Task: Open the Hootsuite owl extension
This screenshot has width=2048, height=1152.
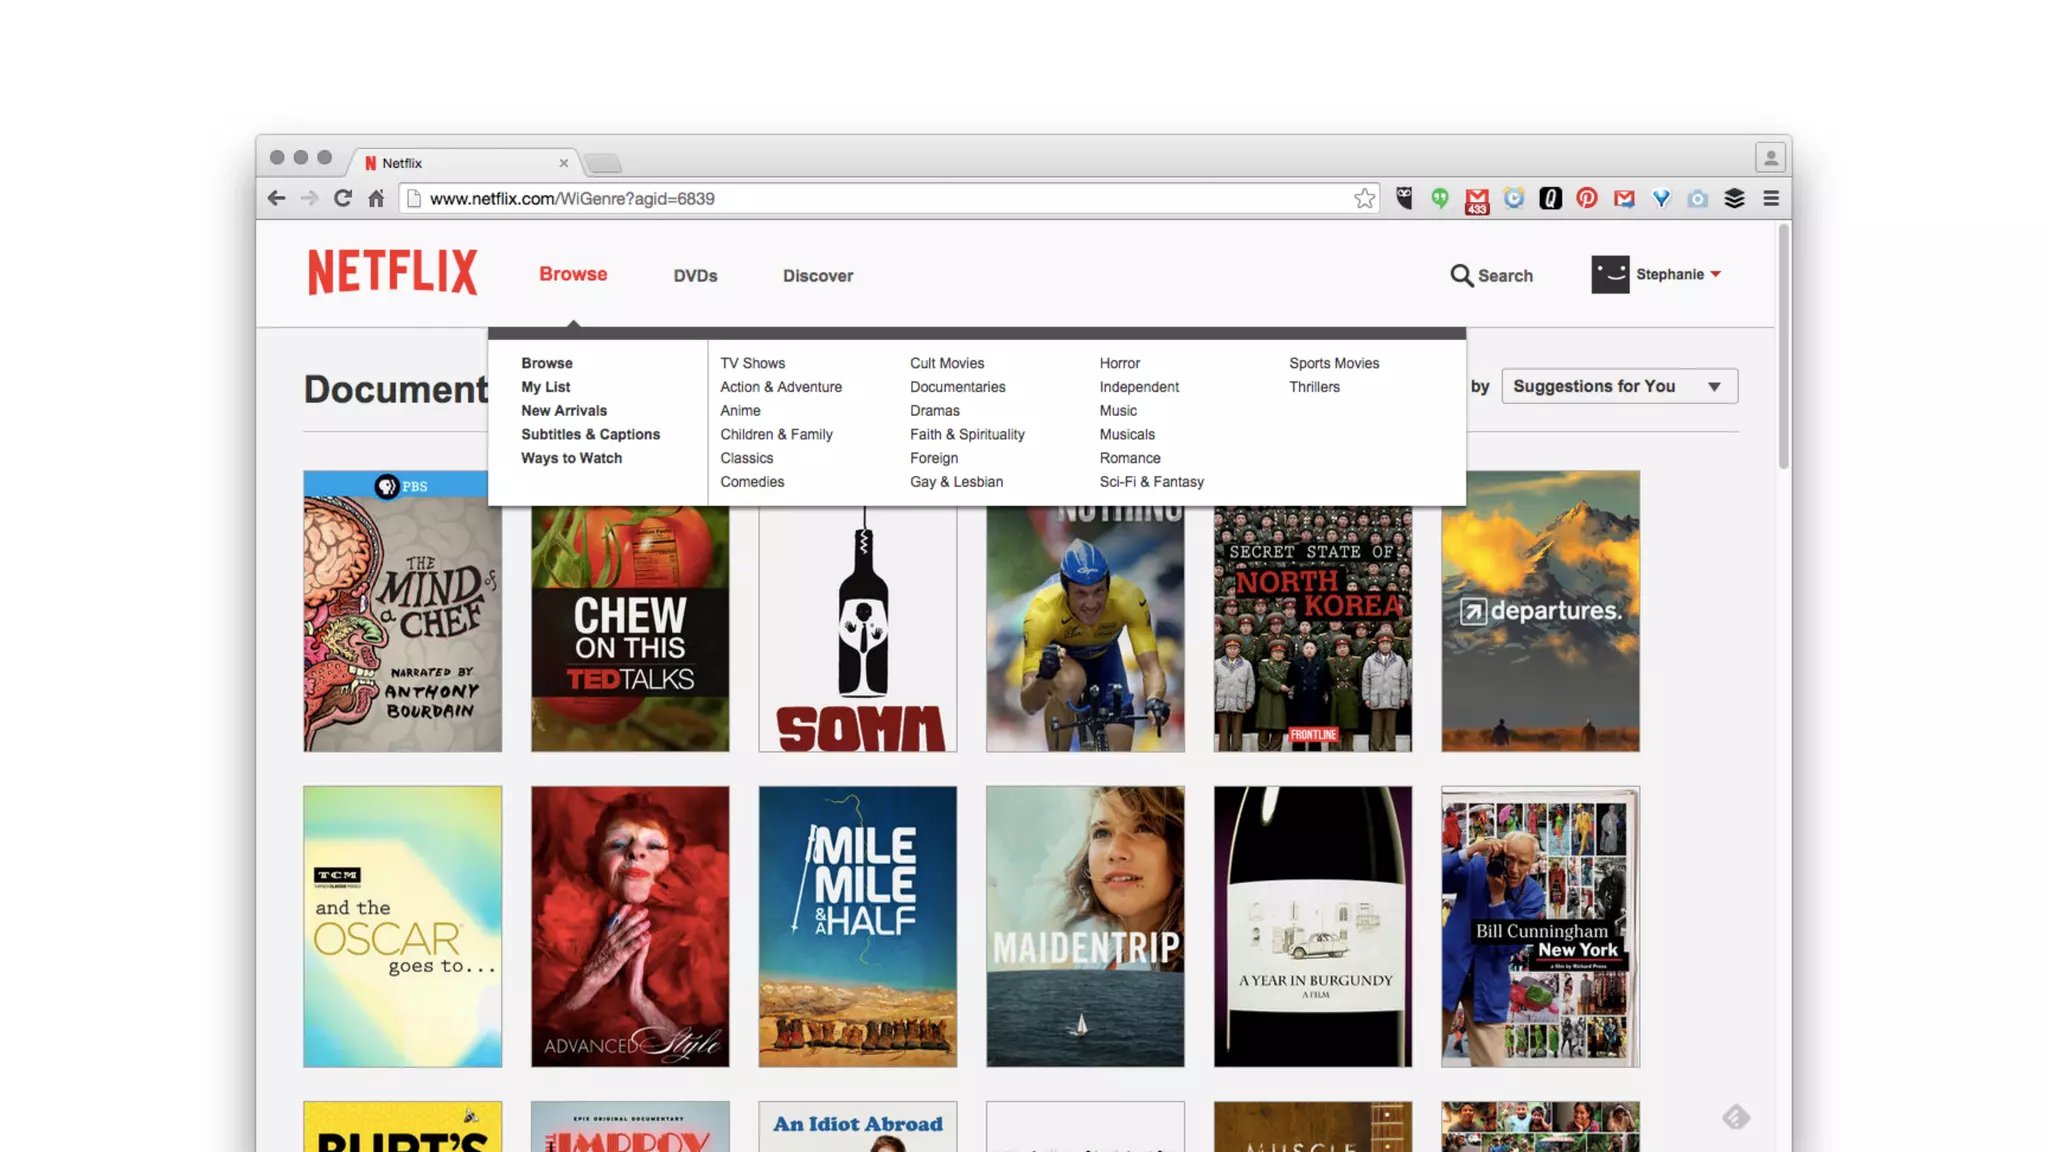Action: tap(1404, 198)
